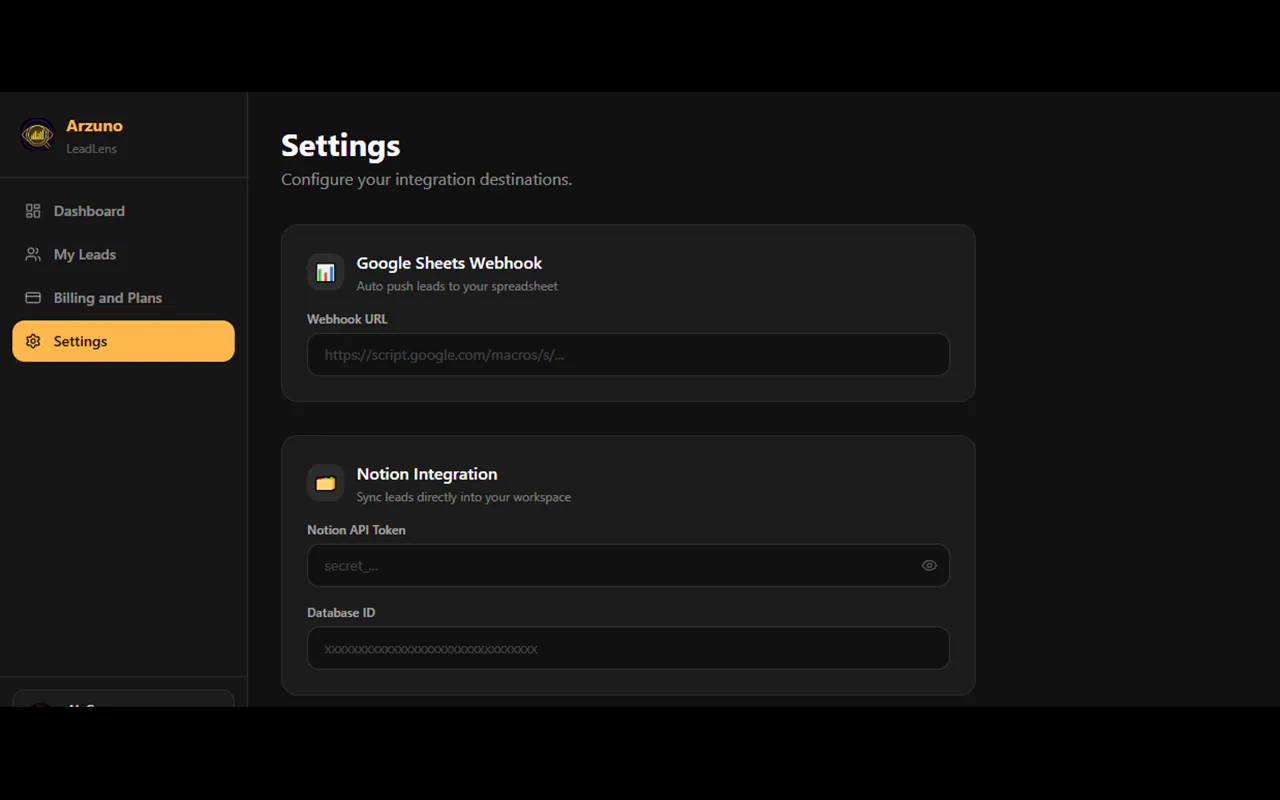Screen dimensions: 1280x800
Task: Open Billing and Plans
Action: pyautogui.click(x=124, y=298)
